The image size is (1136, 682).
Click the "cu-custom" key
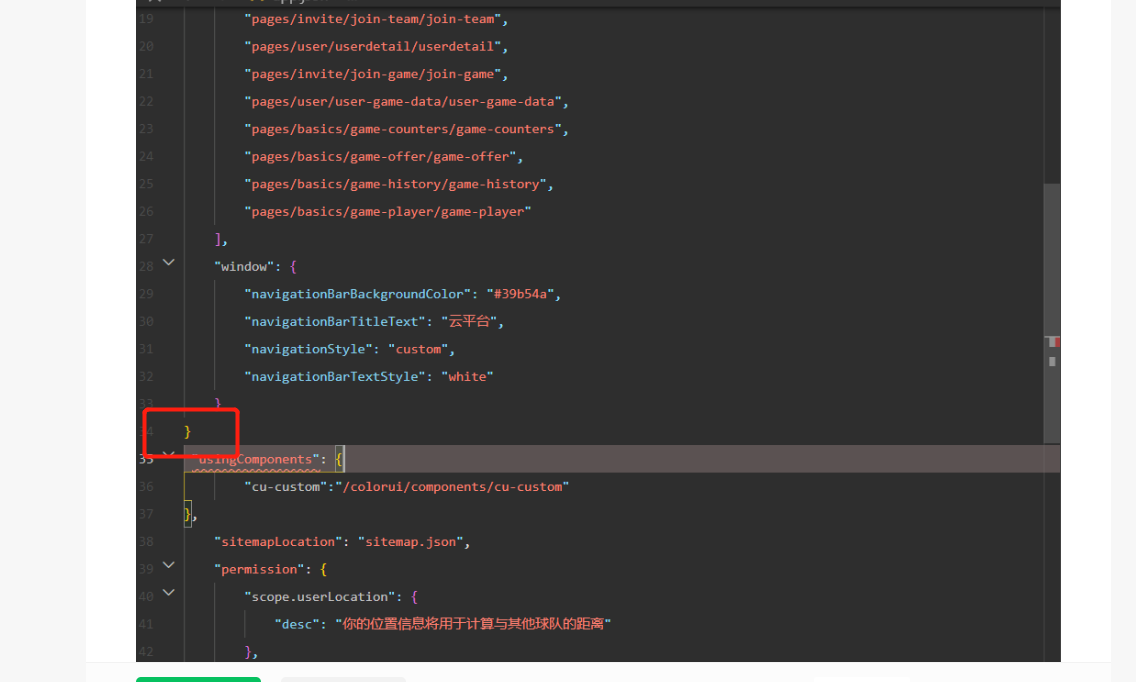[285, 487]
